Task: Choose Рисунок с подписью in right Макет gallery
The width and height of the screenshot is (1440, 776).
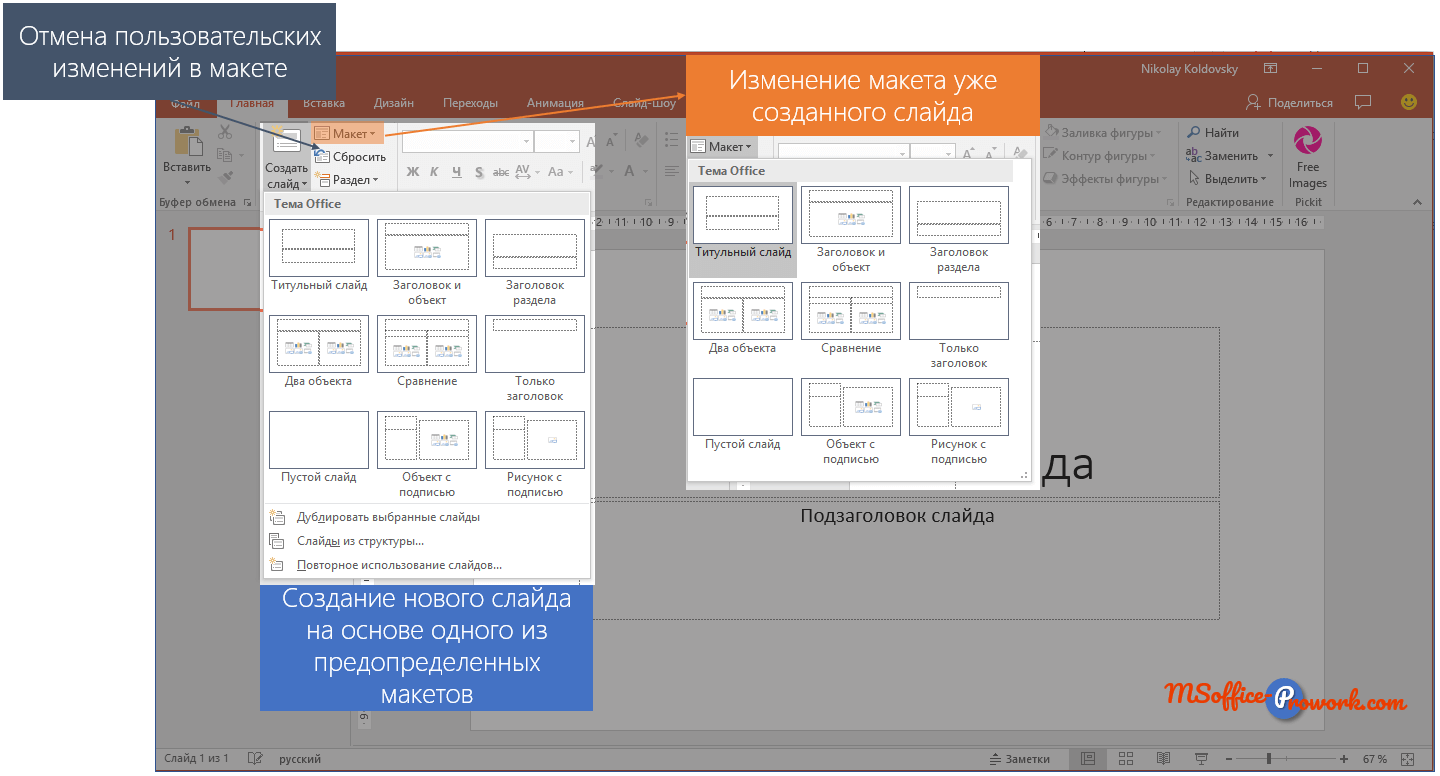Action: point(959,422)
